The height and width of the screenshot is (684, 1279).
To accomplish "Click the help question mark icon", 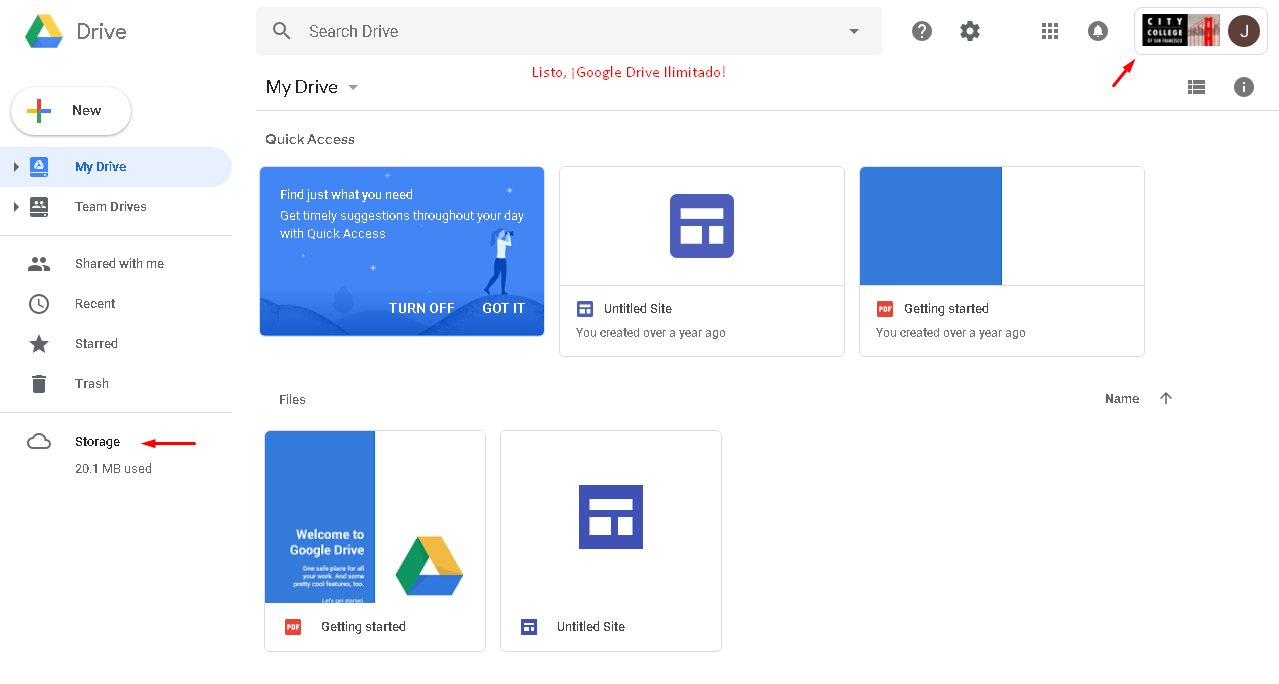I will 921,31.
